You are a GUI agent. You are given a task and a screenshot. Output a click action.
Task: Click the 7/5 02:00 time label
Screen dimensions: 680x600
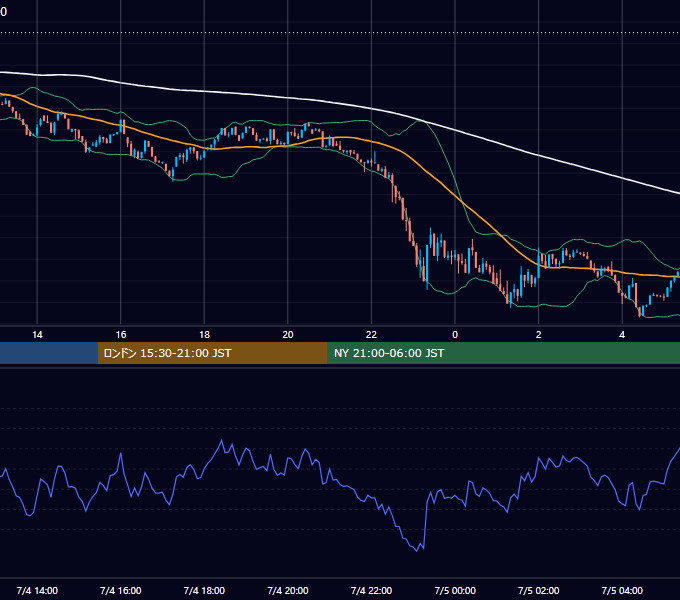(x=538, y=590)
